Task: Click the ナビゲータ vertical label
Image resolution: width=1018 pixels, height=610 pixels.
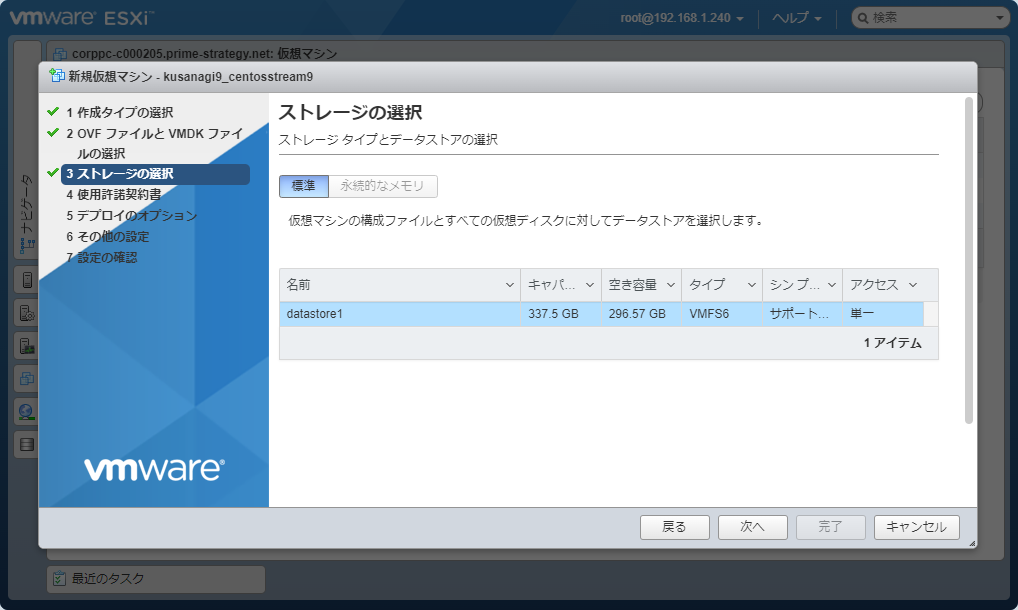Action: tap(27, 204)
